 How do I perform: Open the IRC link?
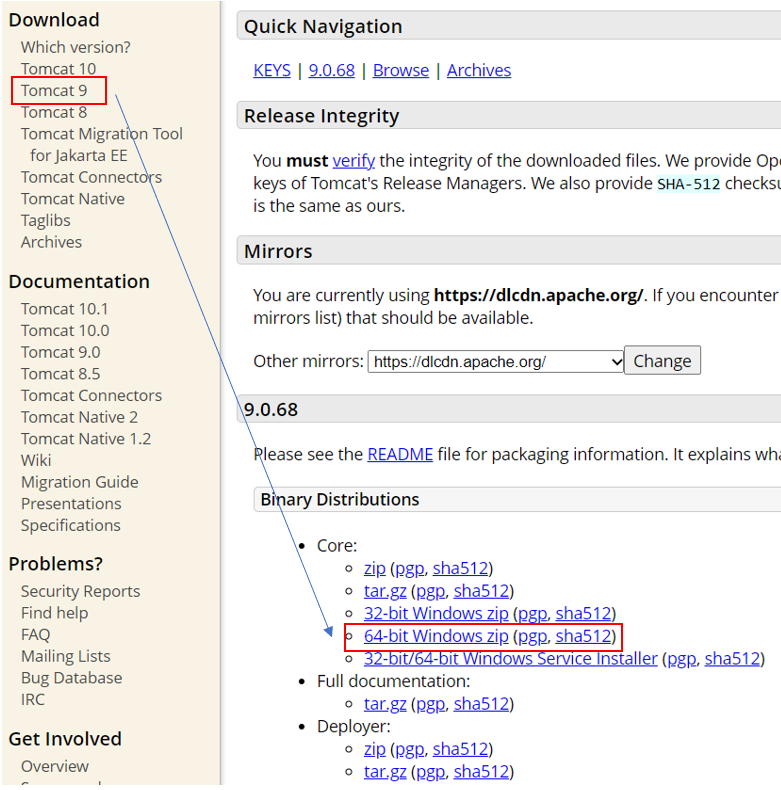(x=33, y=700)
